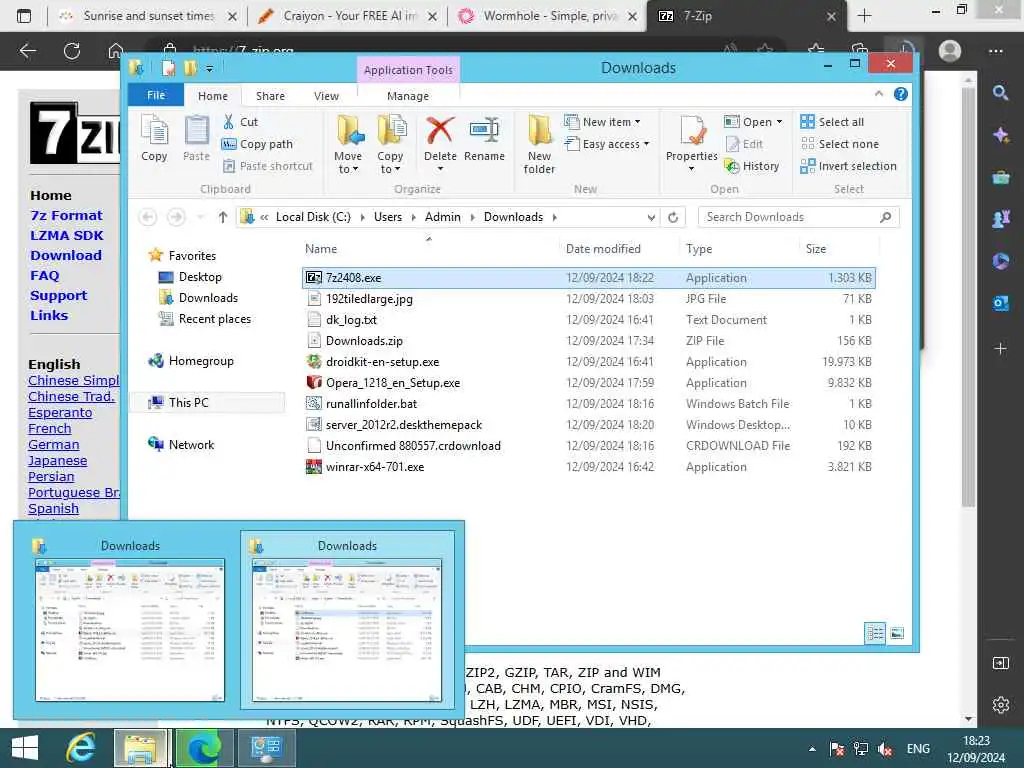Show hidden tray icons arrow
This screenshot has height=768, width=1024.
point(812,749)
